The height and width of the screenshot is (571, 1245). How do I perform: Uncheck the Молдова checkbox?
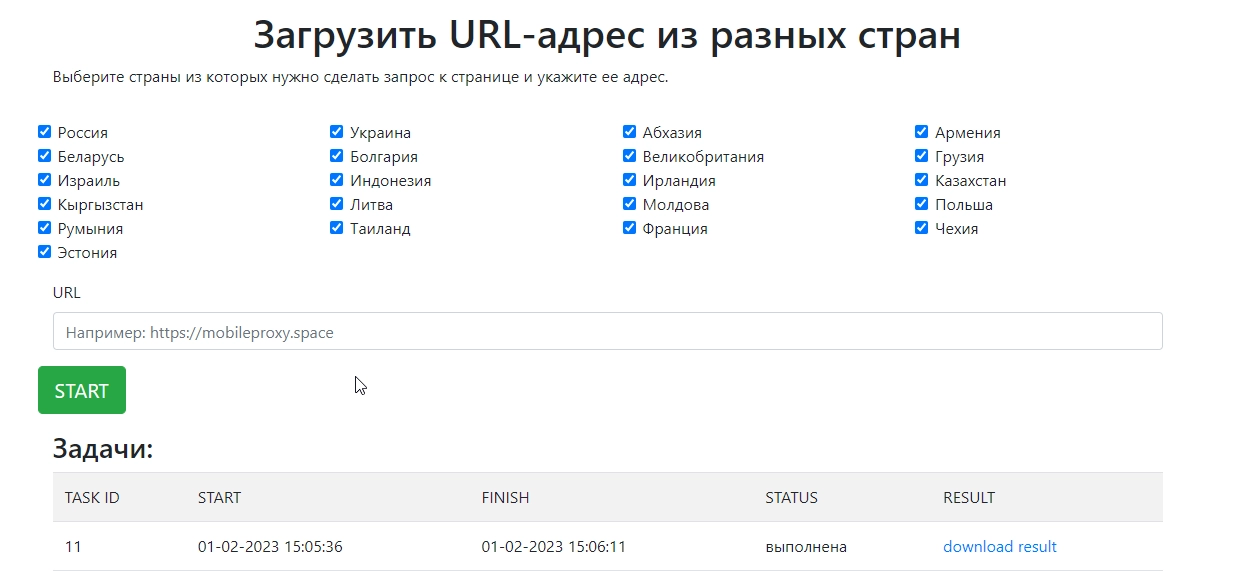pyautogui.click(x=629, y=204)
